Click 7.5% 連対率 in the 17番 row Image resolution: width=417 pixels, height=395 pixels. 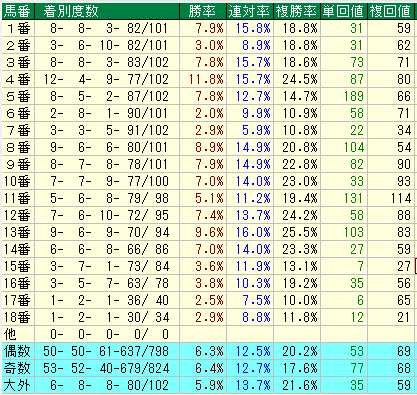pyautogui.click(x=256, y=300)
